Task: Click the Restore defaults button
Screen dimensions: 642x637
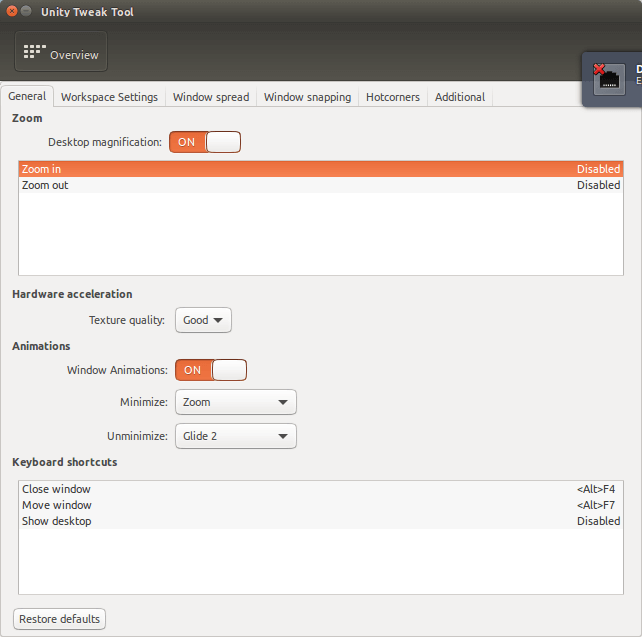Action: (59, 619)
